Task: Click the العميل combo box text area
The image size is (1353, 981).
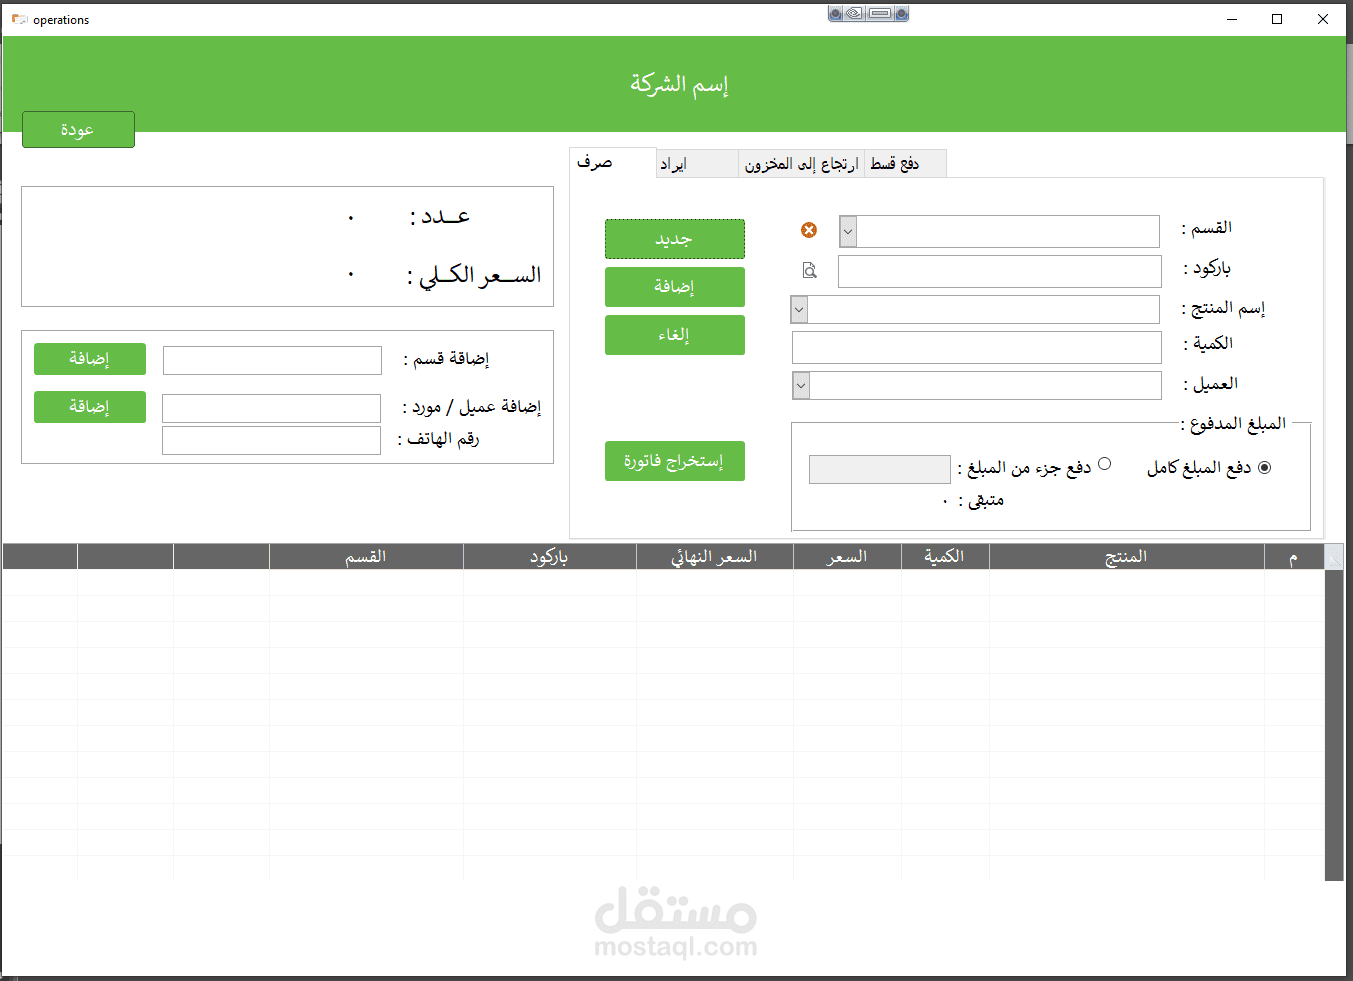Action: tap(986, 385)
